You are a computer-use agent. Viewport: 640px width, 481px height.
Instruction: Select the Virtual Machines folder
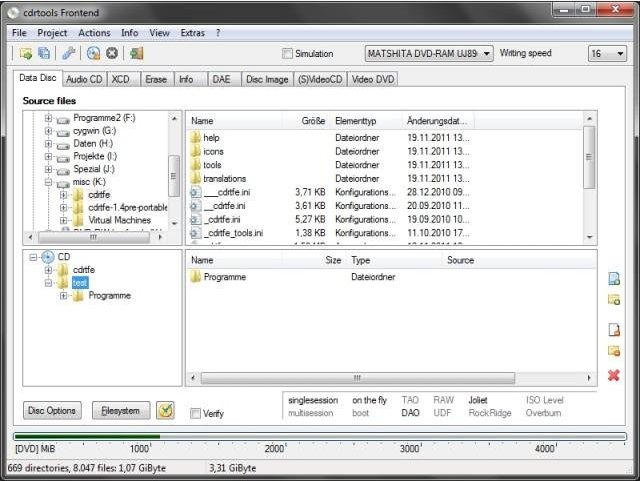pyautogui.click(x=120, y=220)
